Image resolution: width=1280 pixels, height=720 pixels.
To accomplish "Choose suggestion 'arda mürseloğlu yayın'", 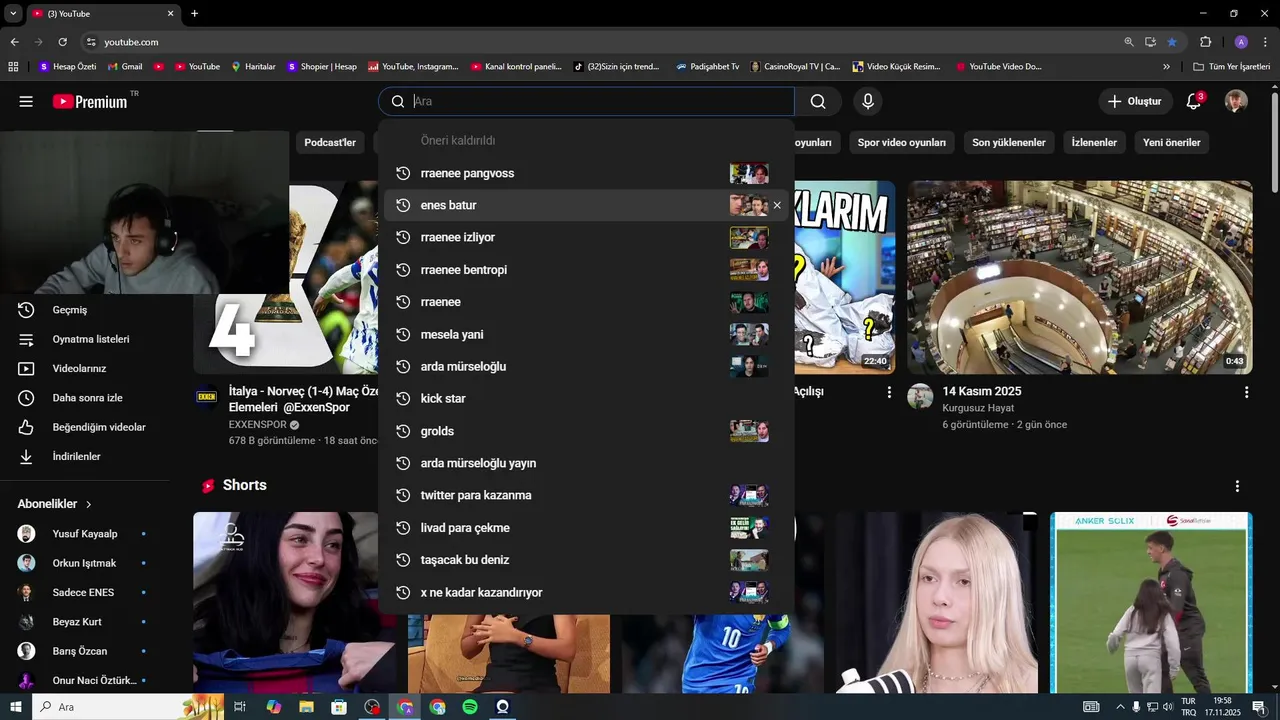I will click(586, 463).
